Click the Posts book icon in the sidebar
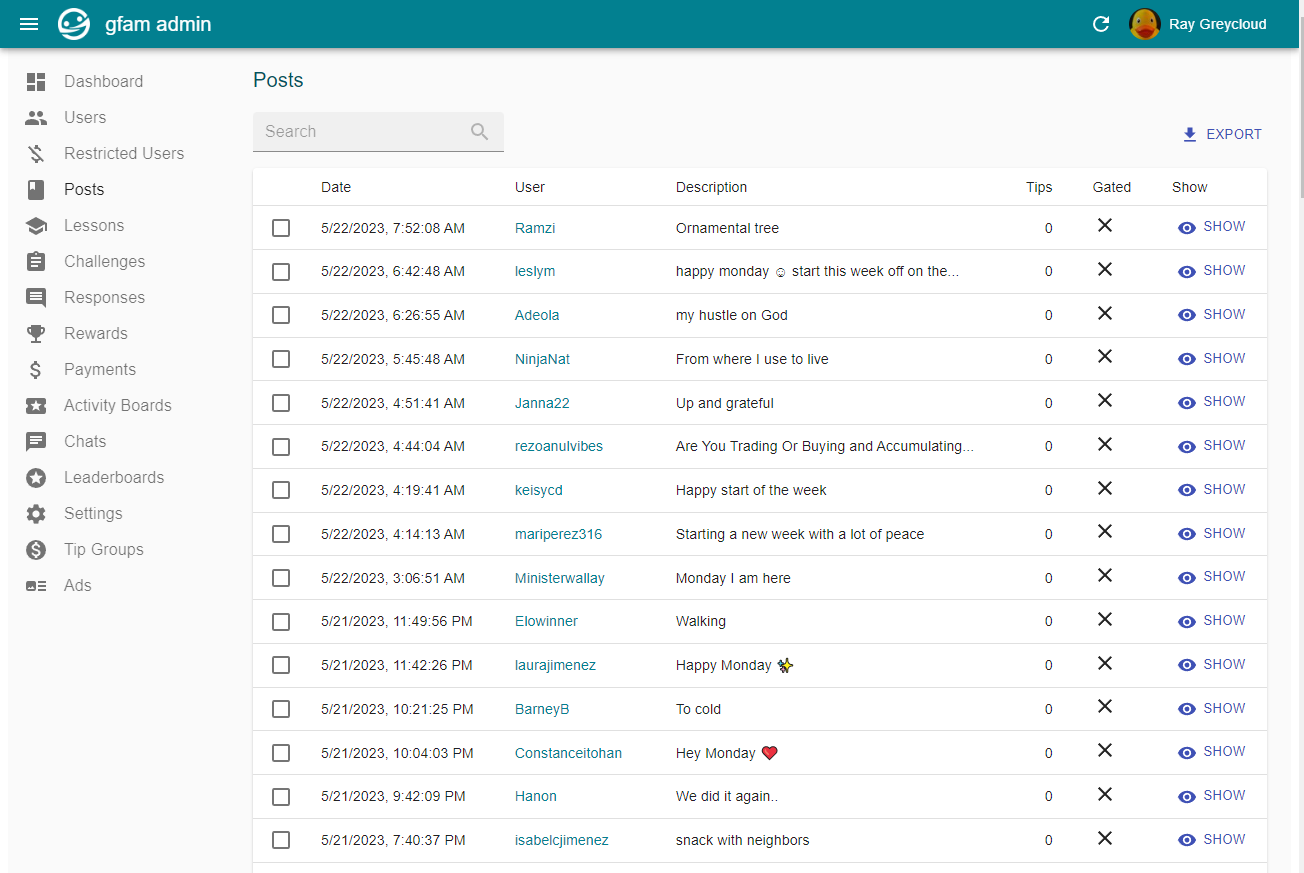The height and width of the screenshot is (873, 1304). click(x=36, y=190)
